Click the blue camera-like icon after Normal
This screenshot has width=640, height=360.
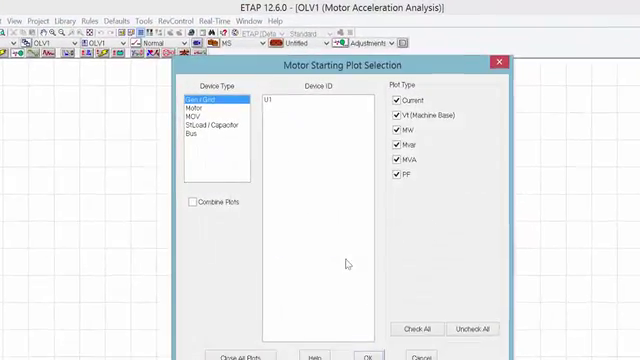197,43
